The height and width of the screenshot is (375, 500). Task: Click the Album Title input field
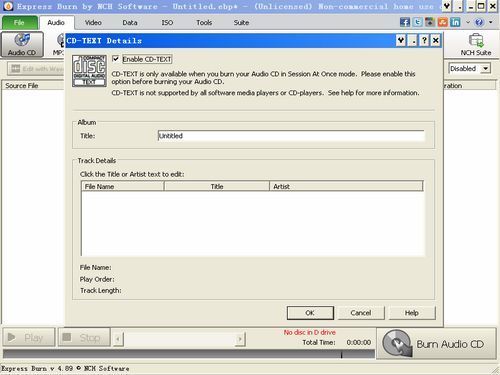click(291, 136)
